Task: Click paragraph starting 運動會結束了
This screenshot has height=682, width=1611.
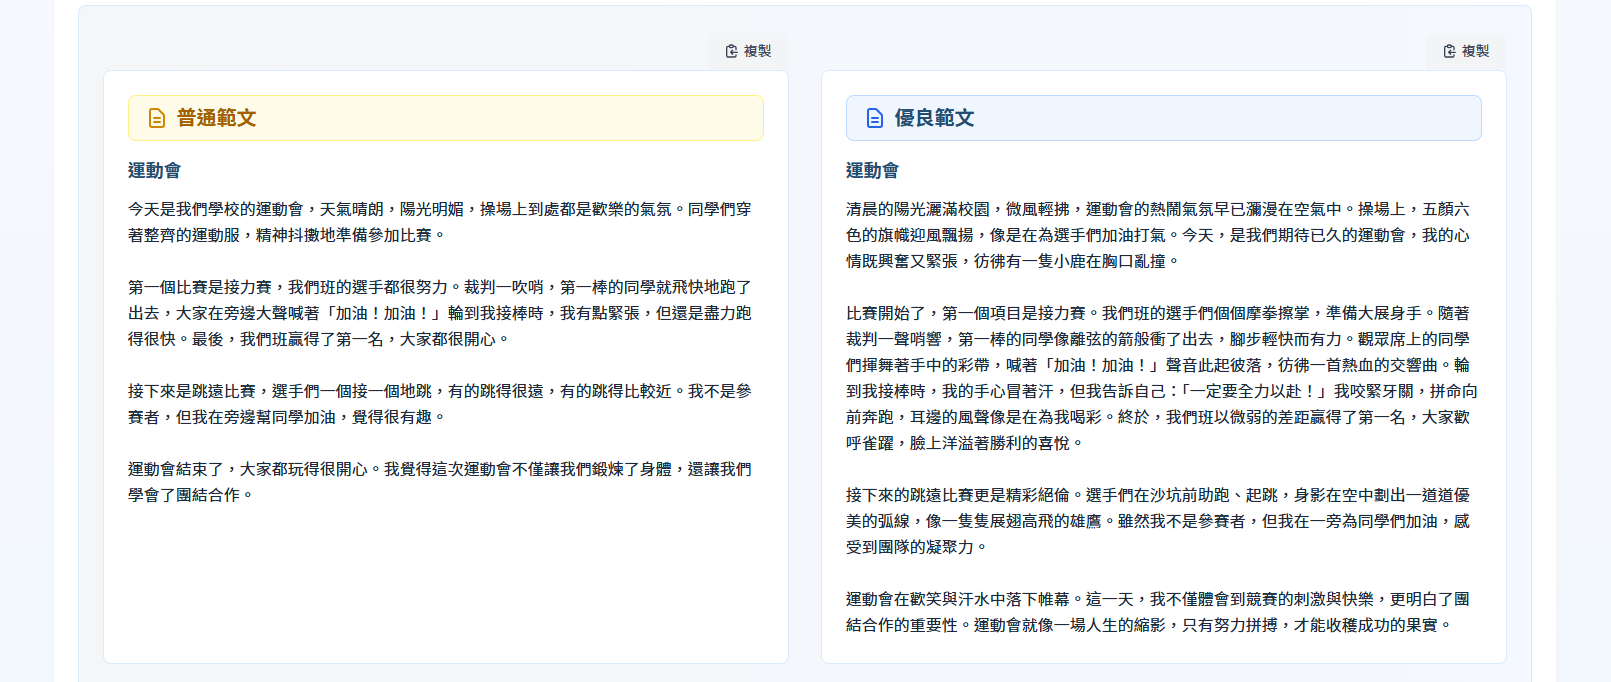Action: pos(440,482)
